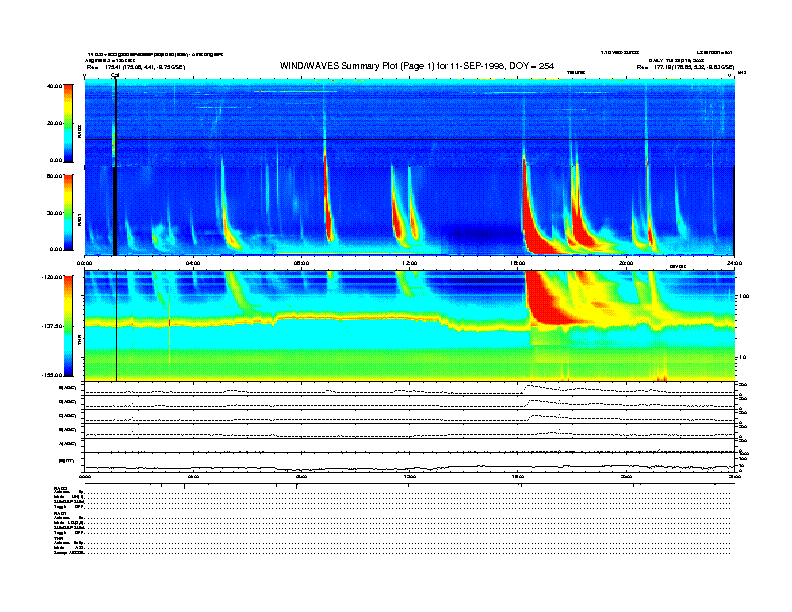Click the -120.00 label on TNR scale

click(52, 277)
